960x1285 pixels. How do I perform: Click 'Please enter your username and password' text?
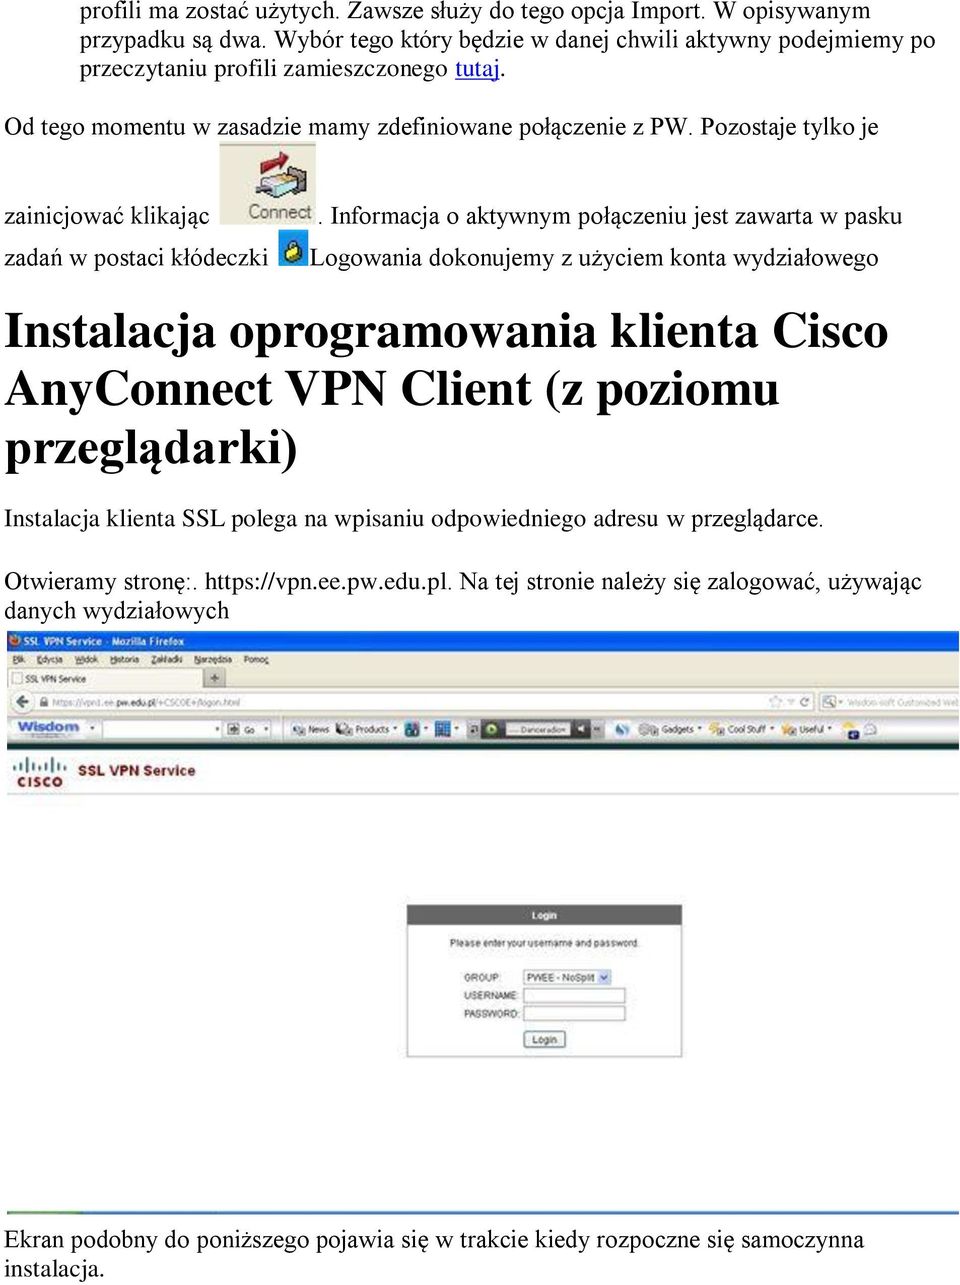tap(544, 943)
